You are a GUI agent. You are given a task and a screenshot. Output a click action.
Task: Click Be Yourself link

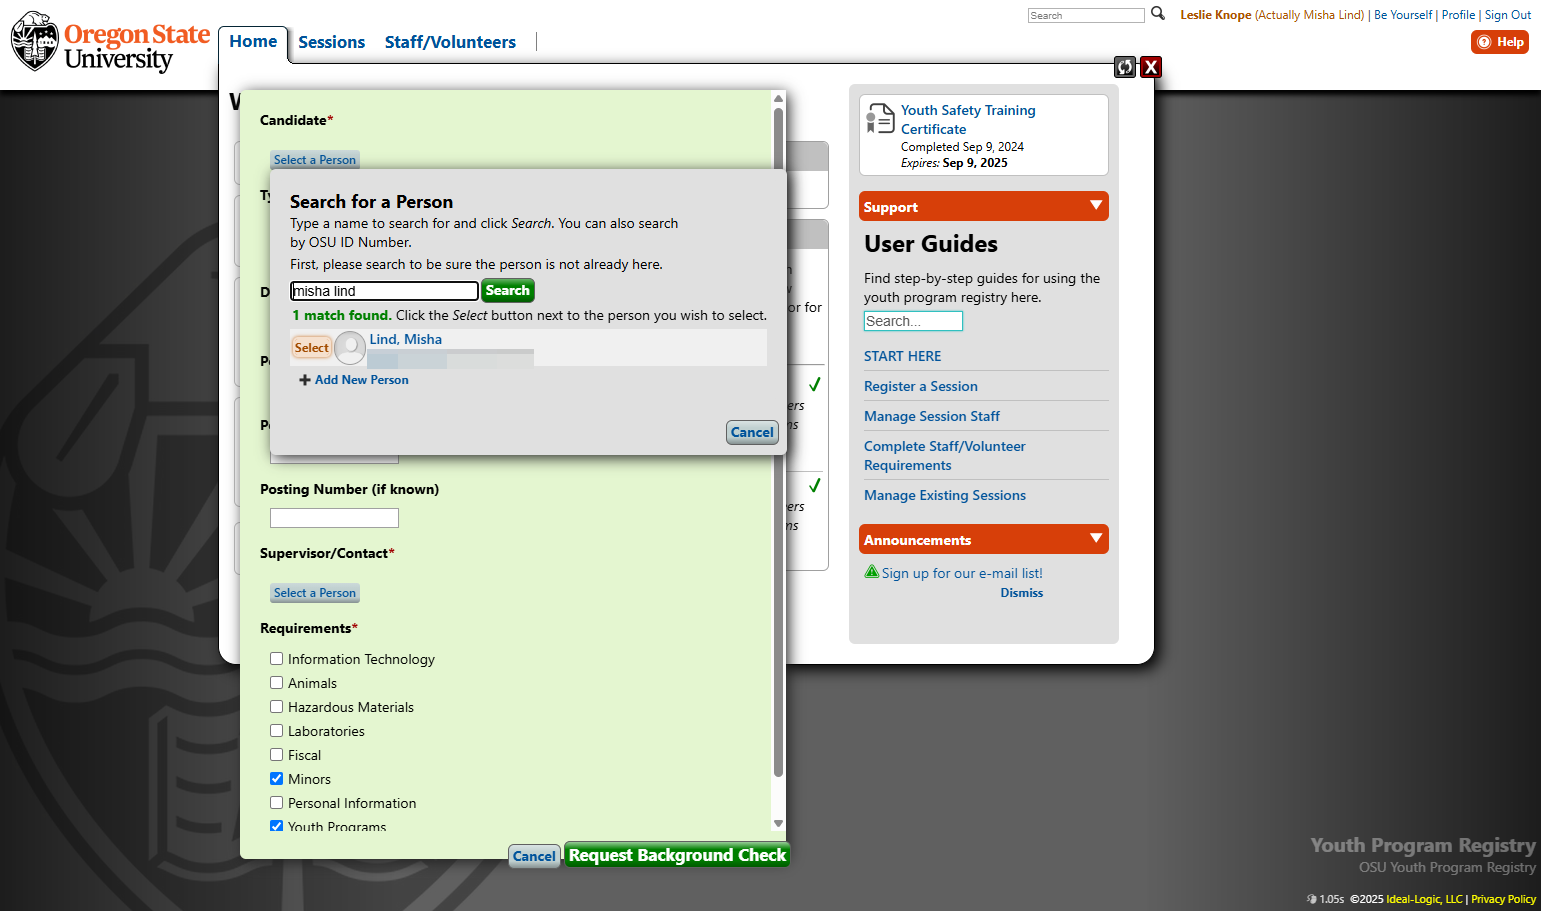point(1403,15)
